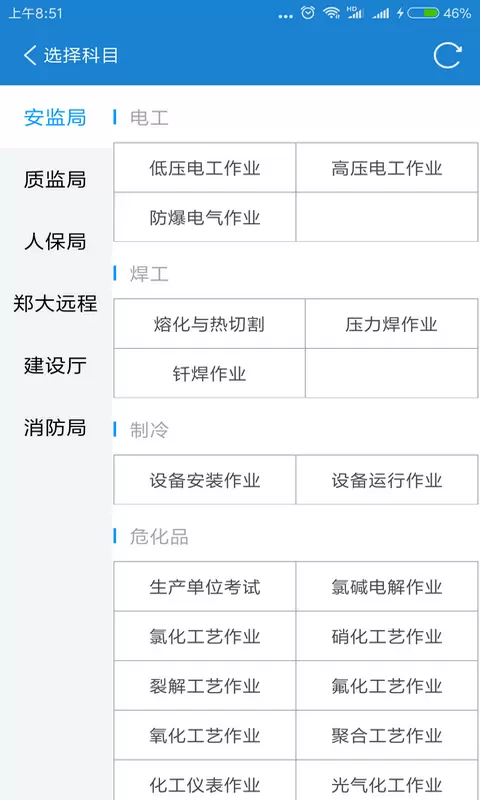Image resolution: width=480 pixels, height=800 pixels.
Task: Tap the alarm clock status icon
Action: point(308,13)
